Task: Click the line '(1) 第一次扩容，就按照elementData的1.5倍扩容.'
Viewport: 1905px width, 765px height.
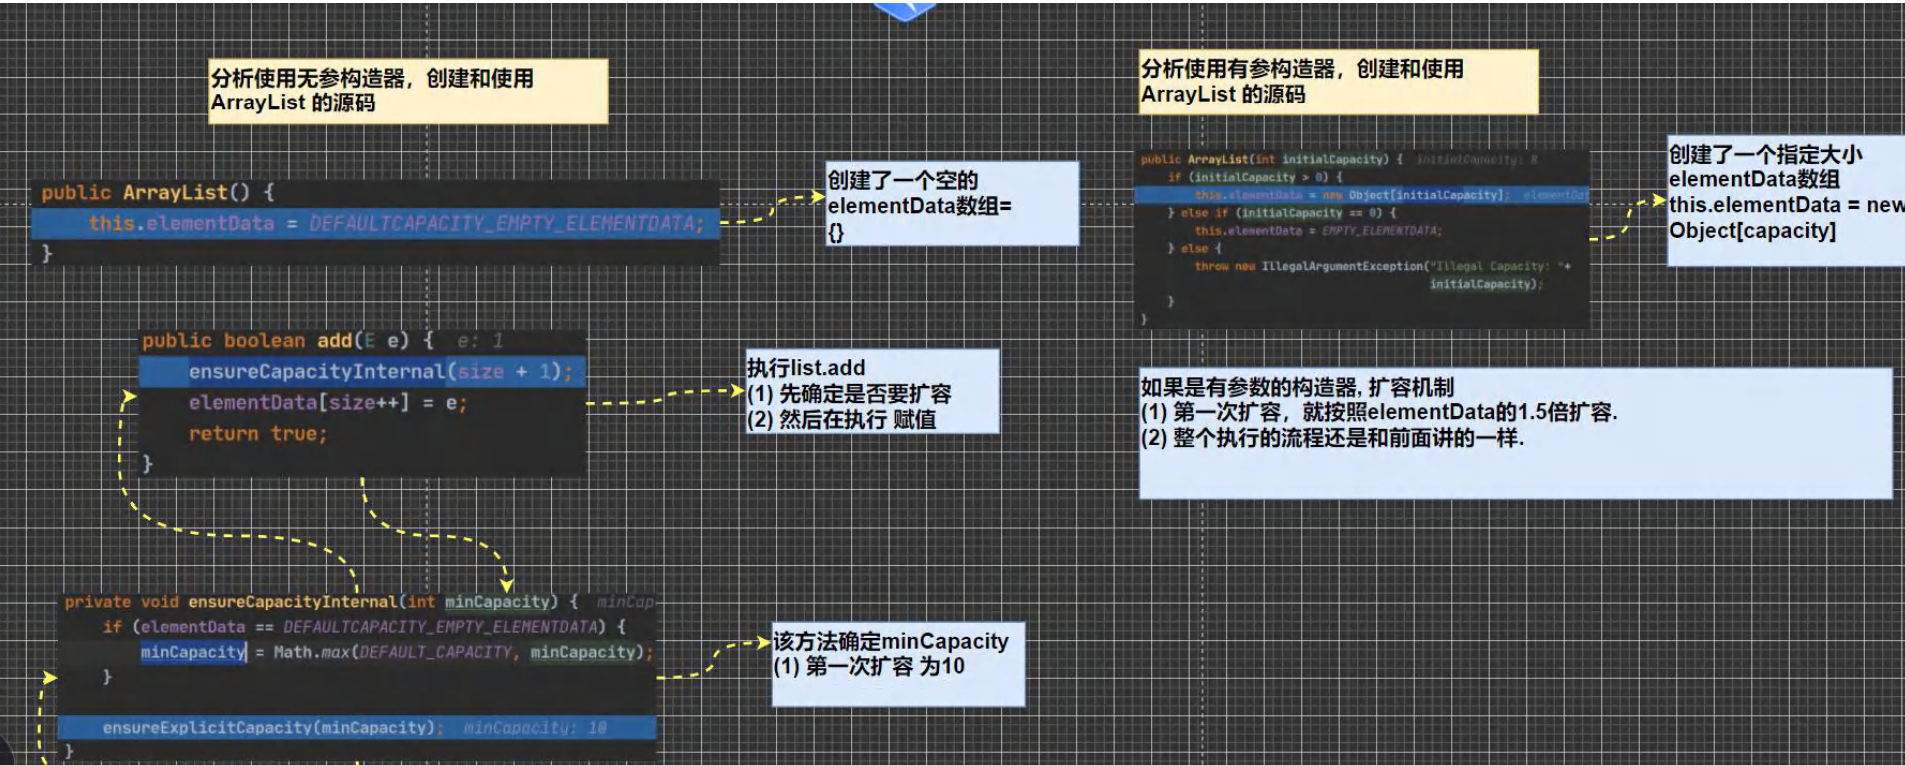Action: coord(1379,412)
